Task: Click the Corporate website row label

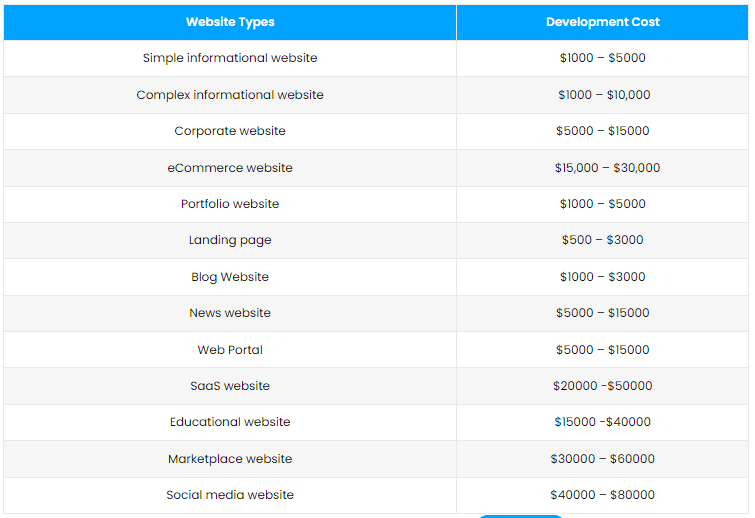Action: coord(230,131)
